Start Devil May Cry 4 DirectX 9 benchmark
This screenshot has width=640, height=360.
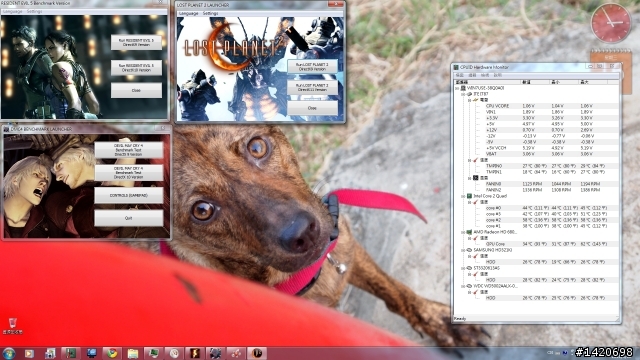coord(129,150)
